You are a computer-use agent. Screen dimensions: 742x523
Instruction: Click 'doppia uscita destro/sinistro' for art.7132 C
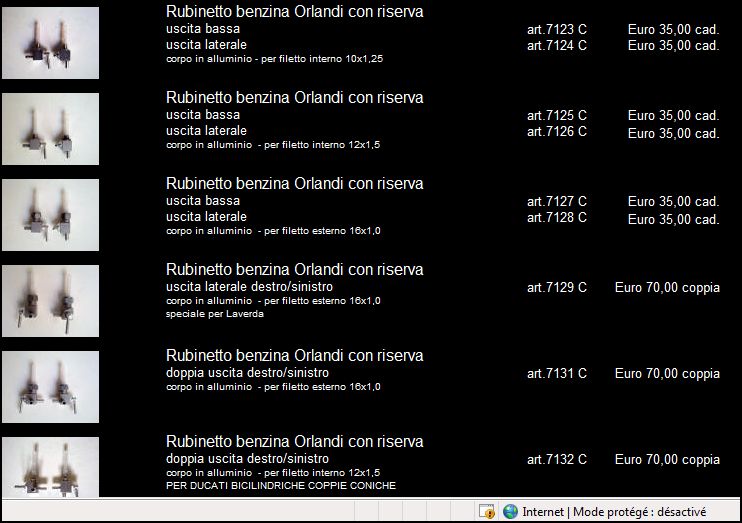click(247, 459)
